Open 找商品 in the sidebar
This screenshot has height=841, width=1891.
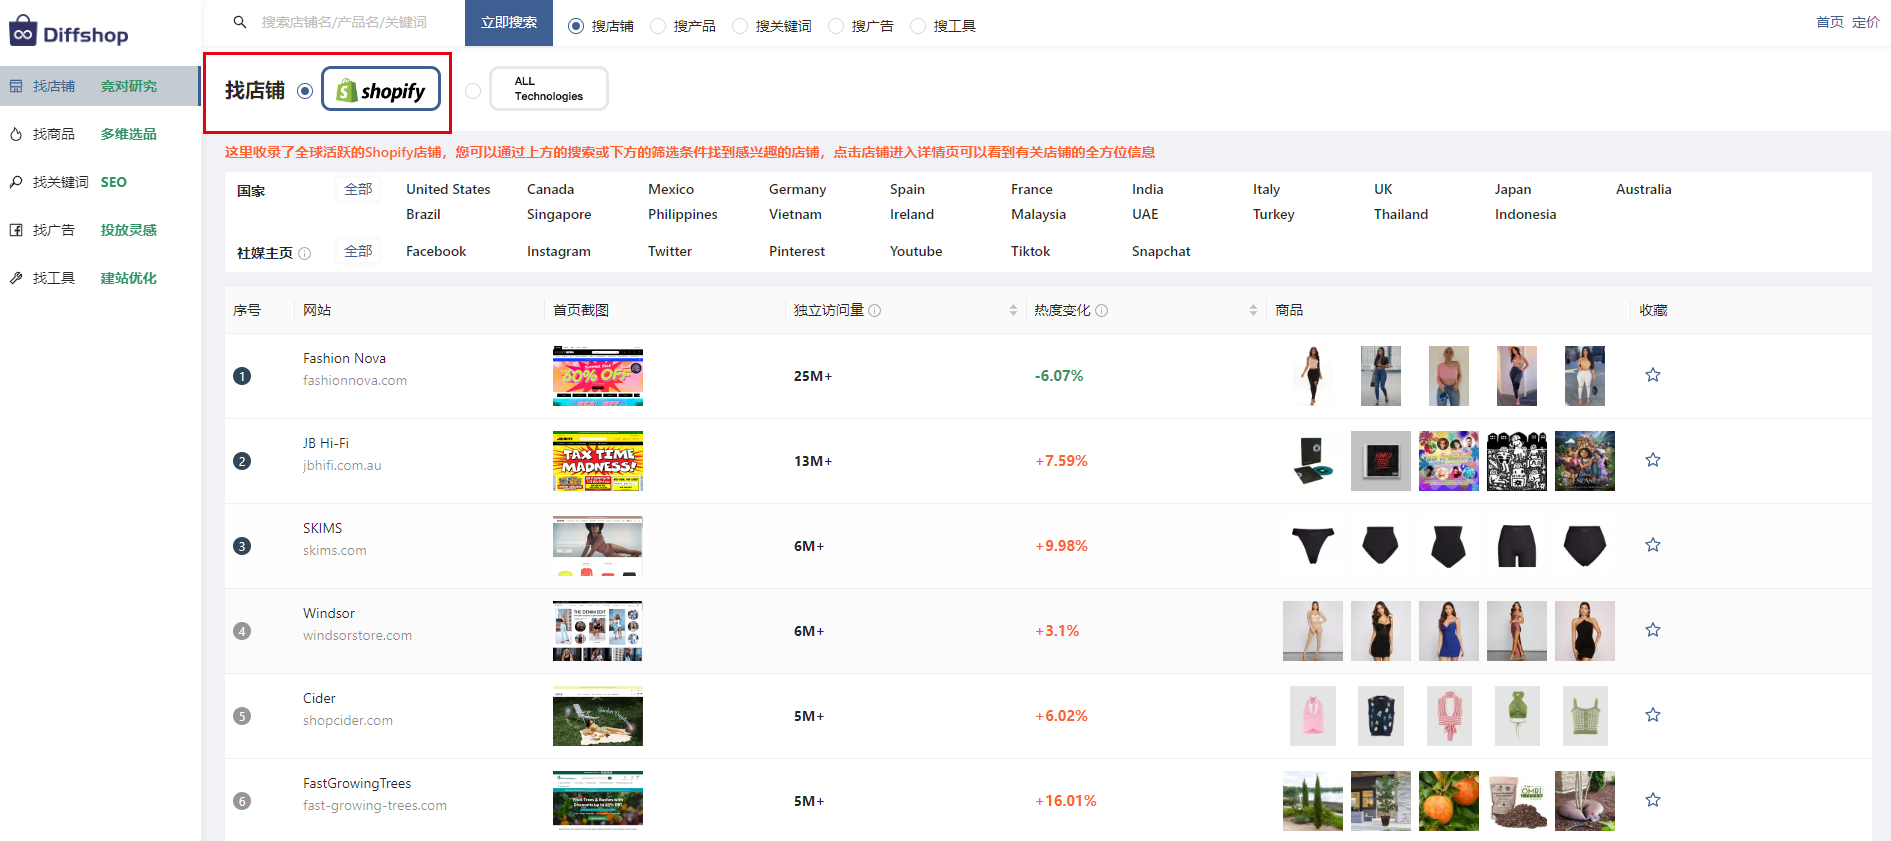coord(54,134)
